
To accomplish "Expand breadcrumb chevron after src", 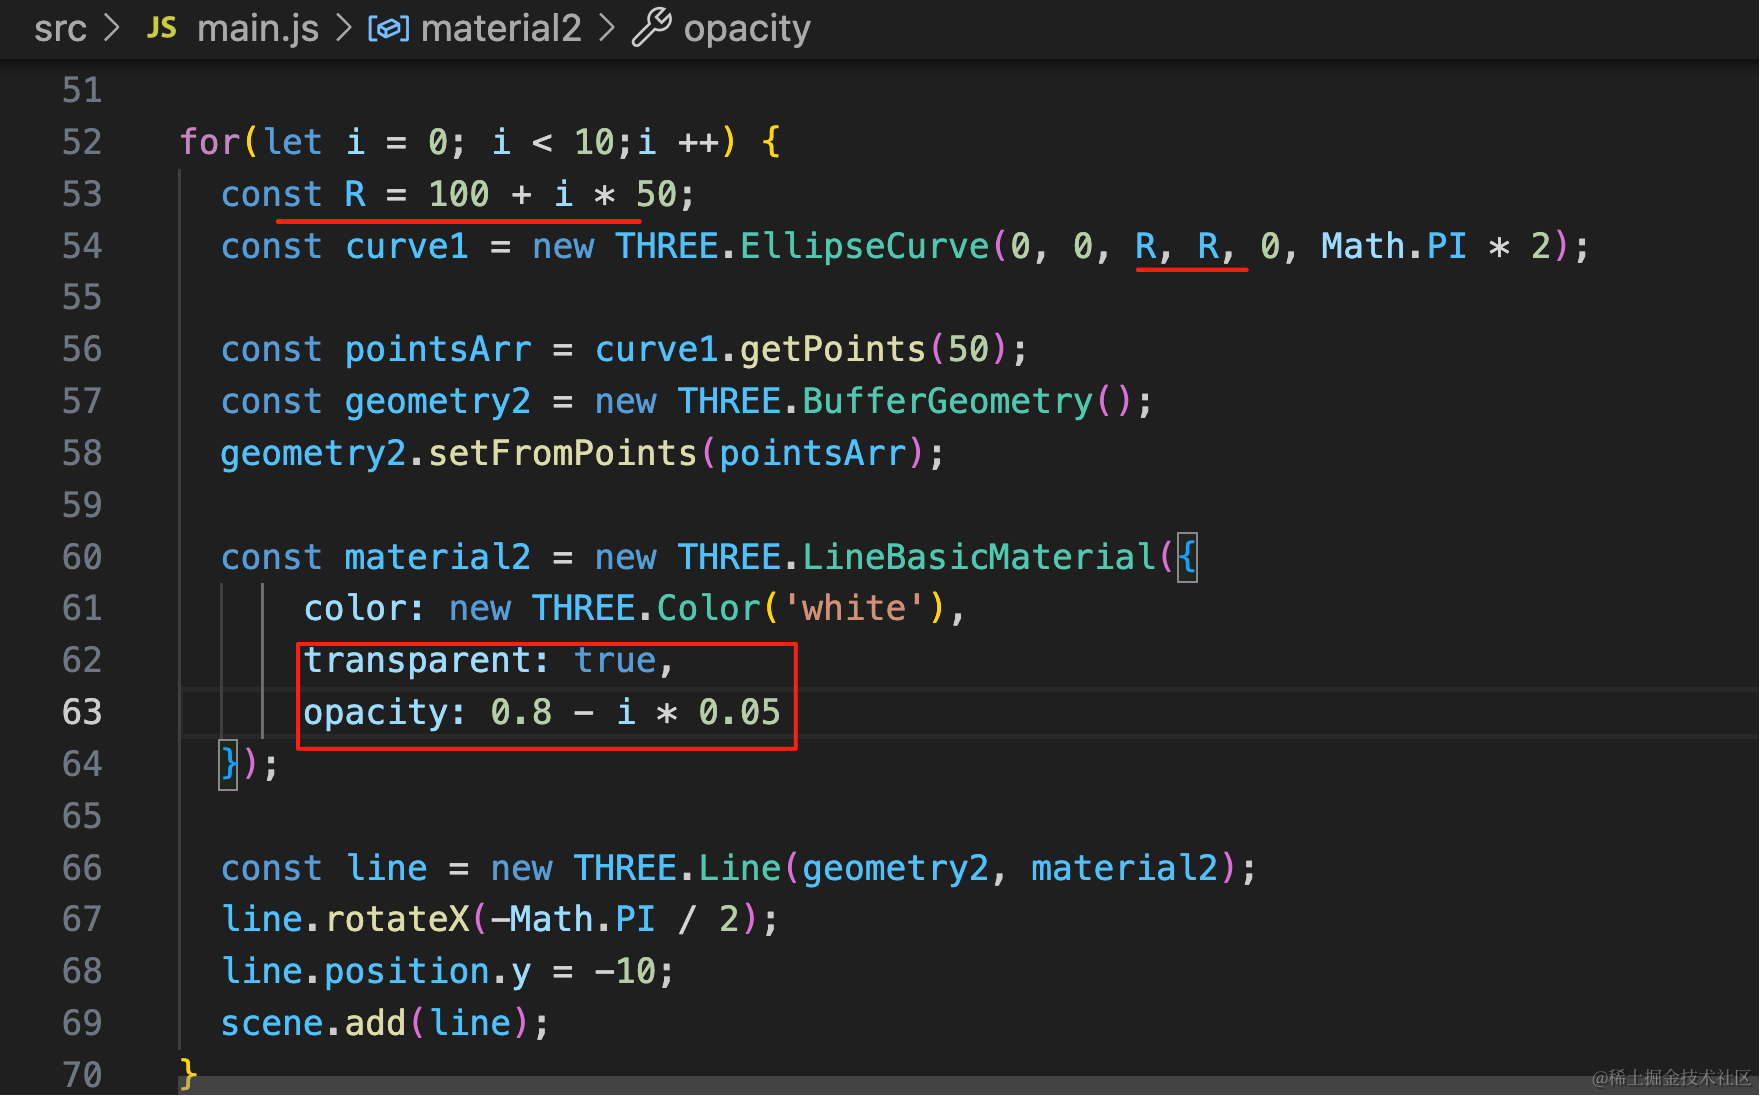I will point(112,28).
